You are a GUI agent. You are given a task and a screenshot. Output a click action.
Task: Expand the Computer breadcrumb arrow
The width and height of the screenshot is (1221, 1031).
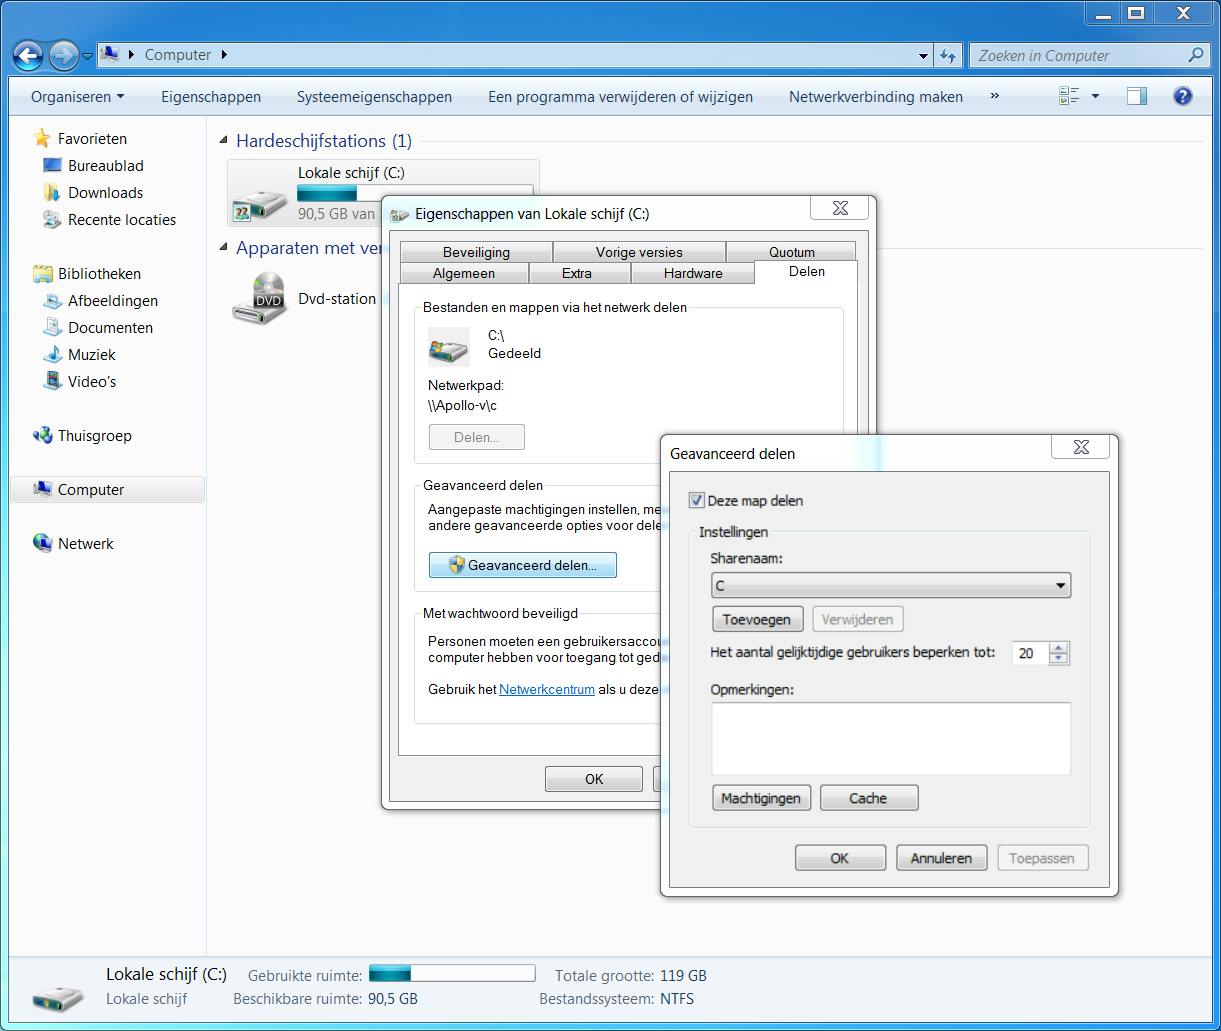tap(224, 55)
